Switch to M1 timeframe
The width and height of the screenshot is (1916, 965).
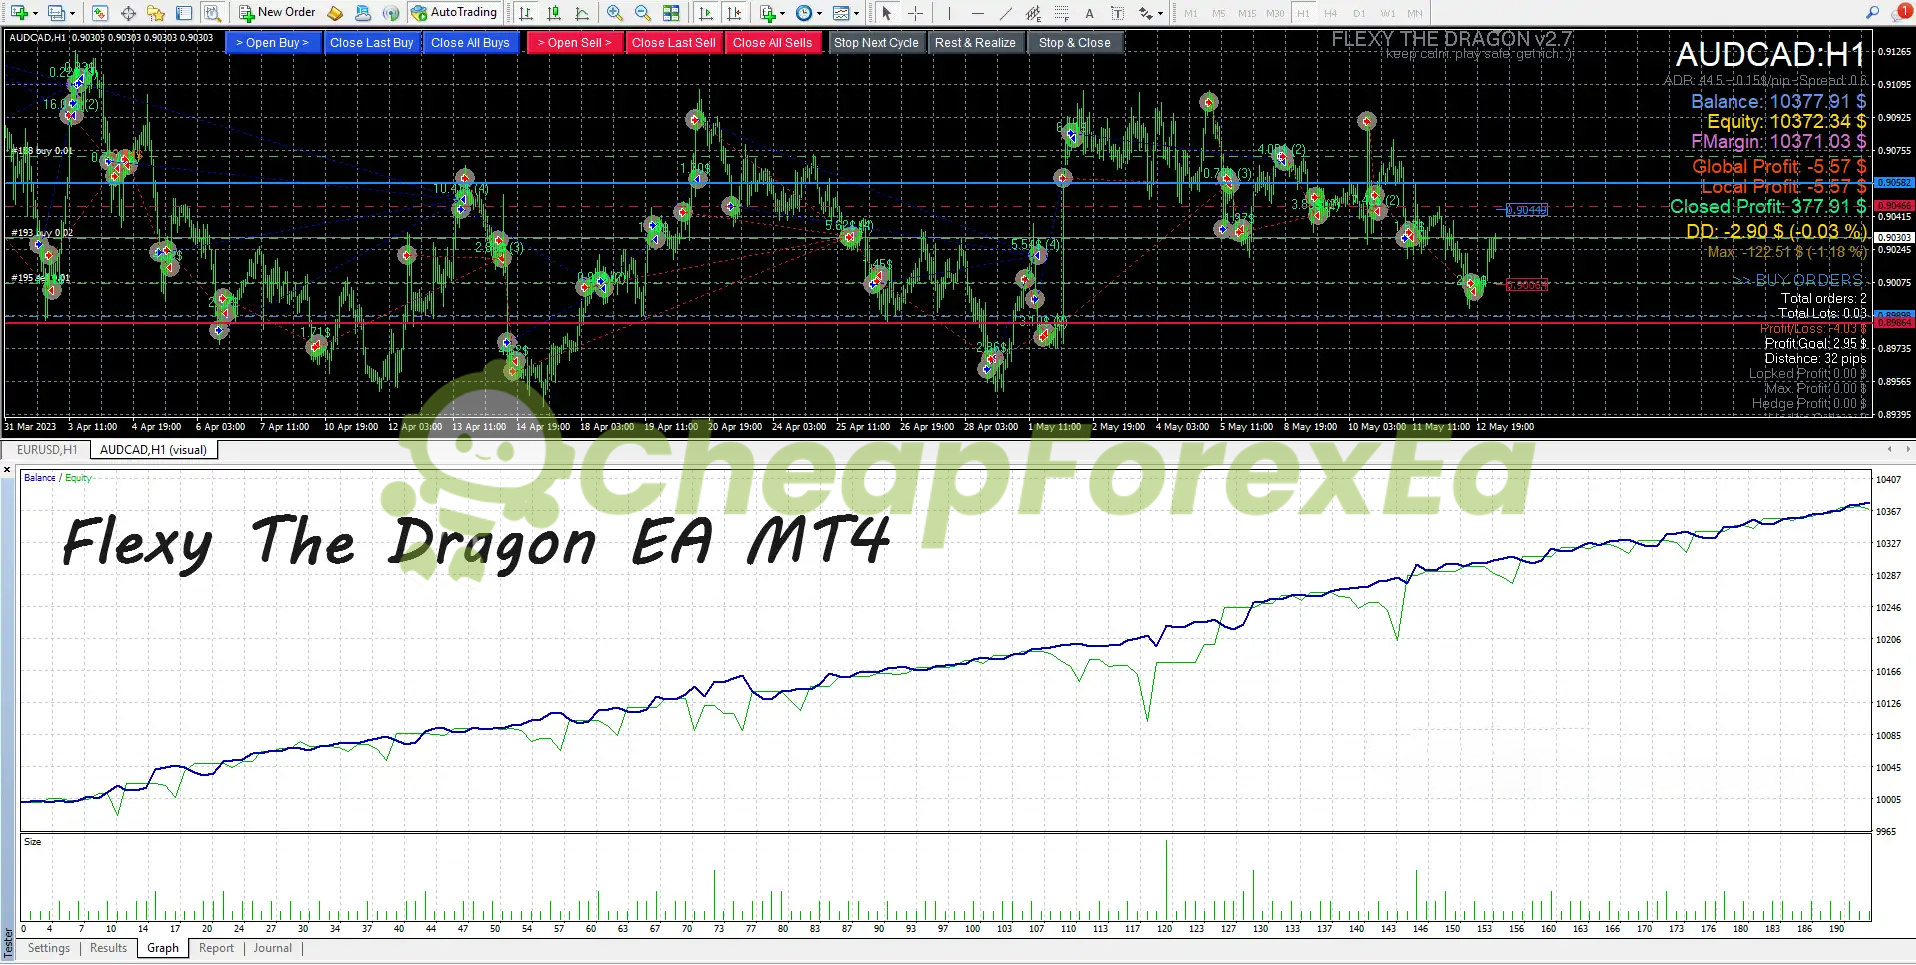1190,13
